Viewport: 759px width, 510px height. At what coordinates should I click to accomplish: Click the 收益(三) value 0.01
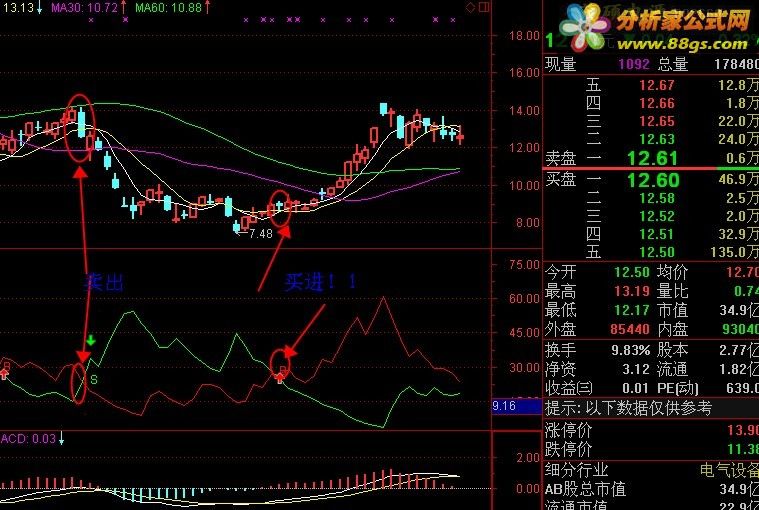pyautogui.click(x=636, y=388)
